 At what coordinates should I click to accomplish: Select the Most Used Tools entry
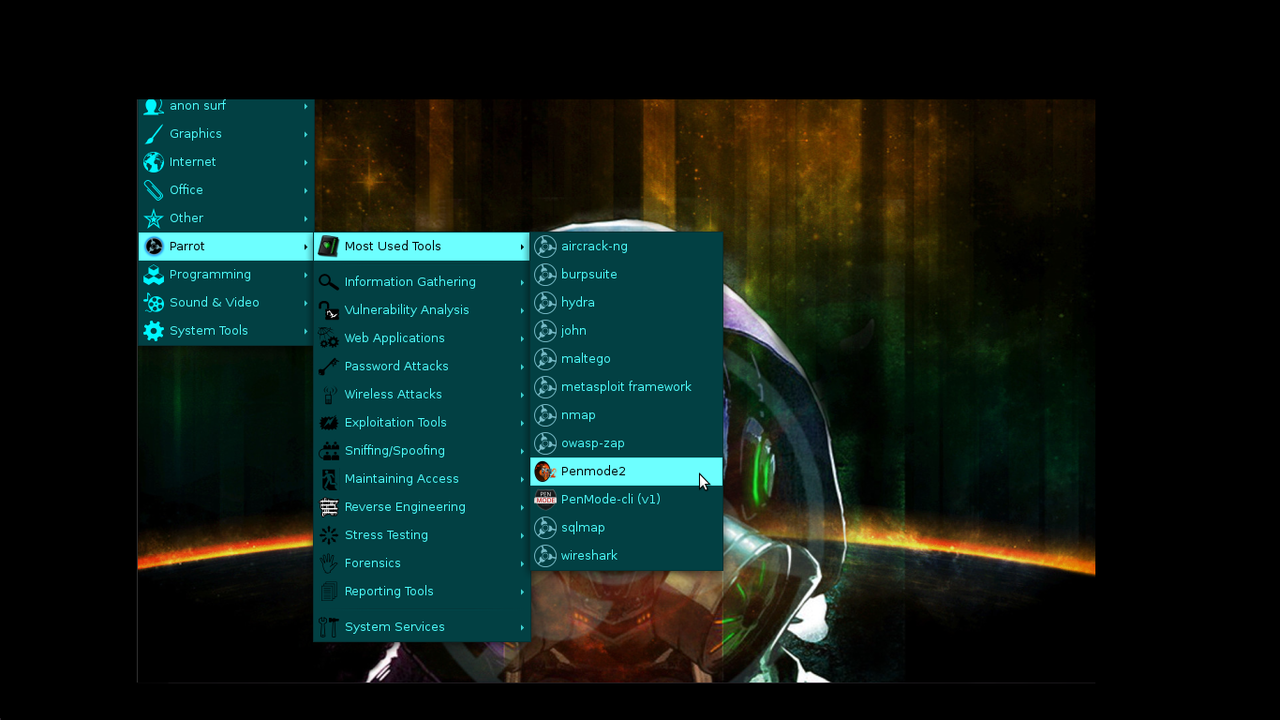(422, 246)
